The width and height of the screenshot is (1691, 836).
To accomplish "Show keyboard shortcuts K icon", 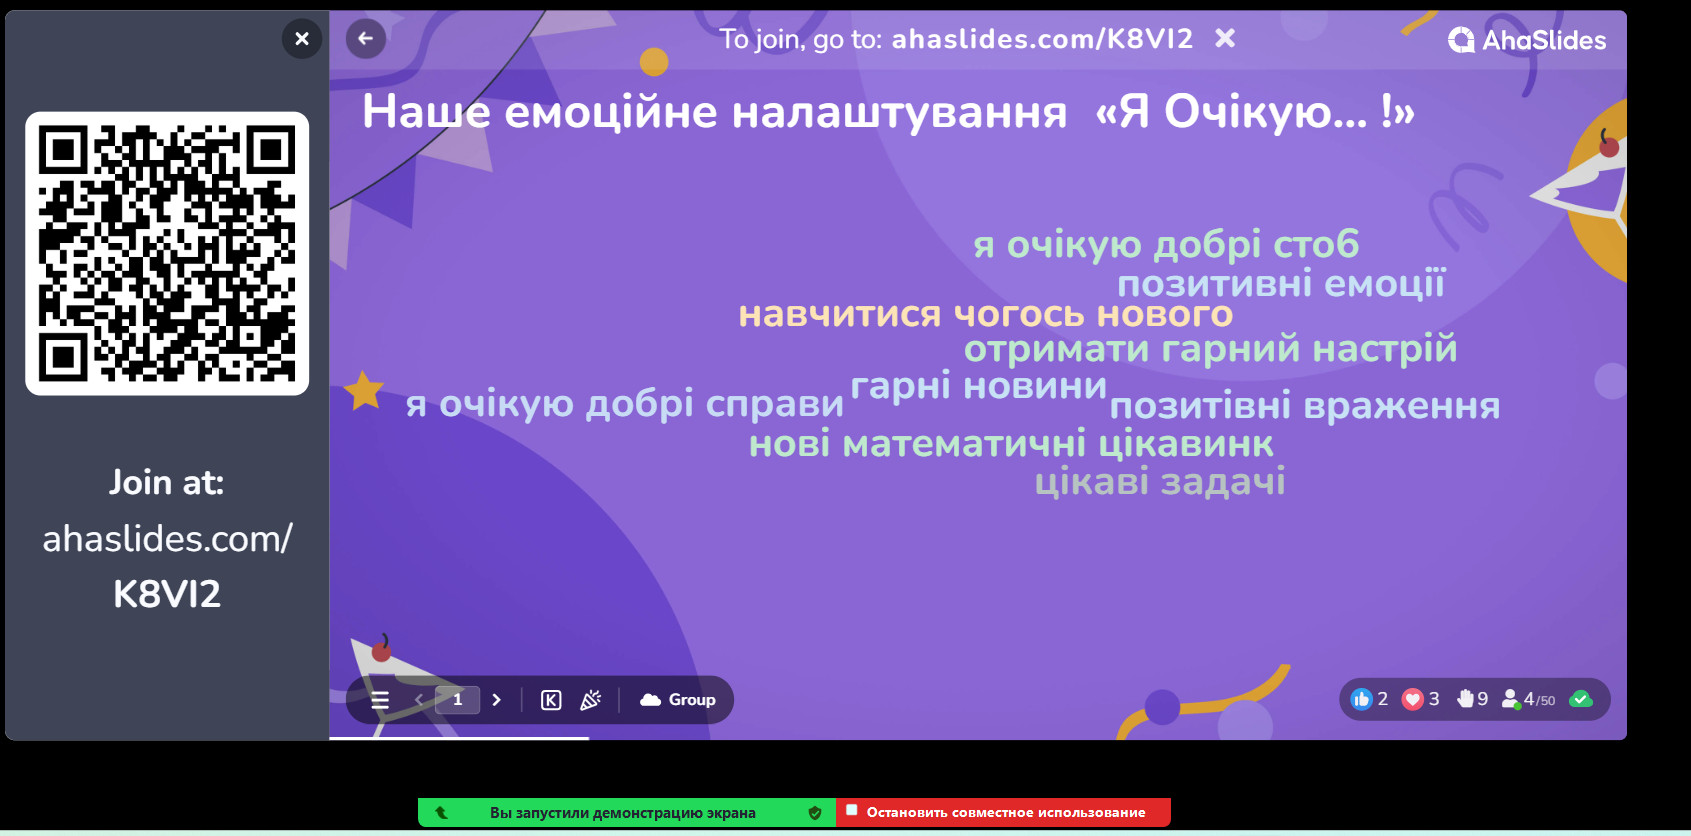I will pos(551,700).
